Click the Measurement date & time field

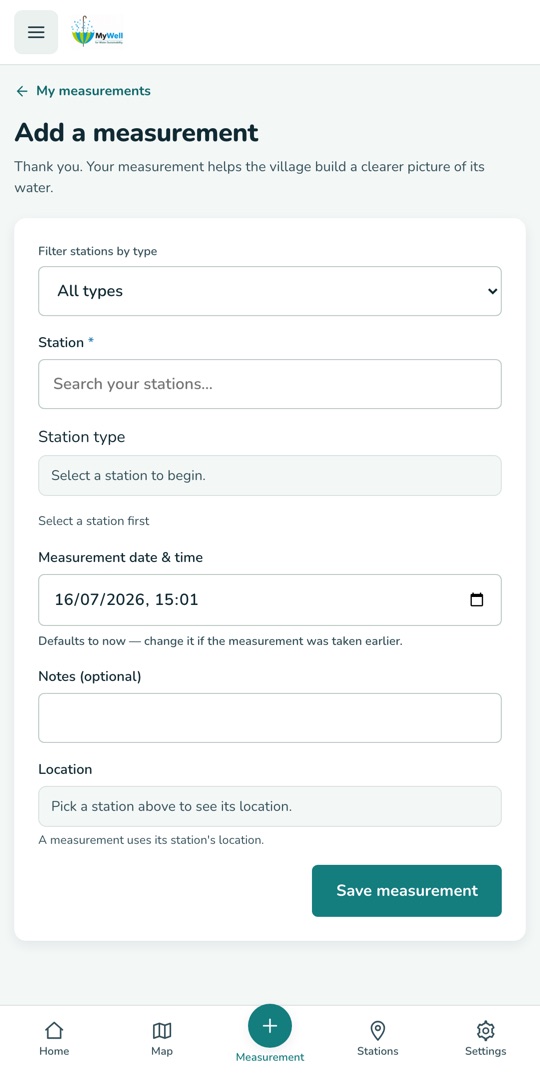pyautogui.click(x=270, y=599)
